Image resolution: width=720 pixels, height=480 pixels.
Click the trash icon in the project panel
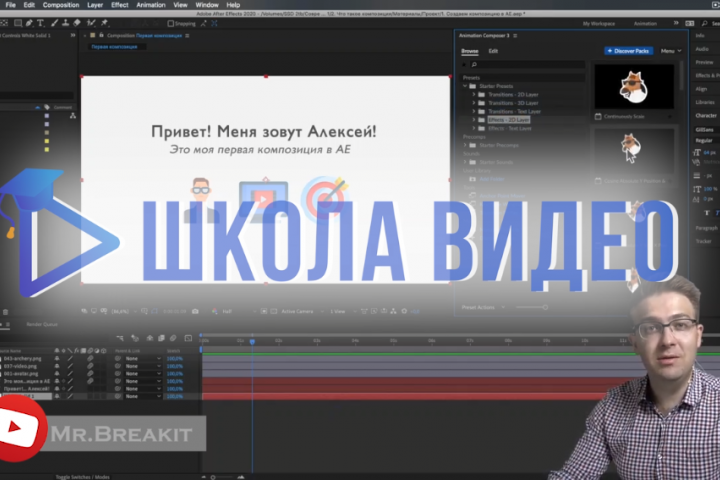pos(6,312)
